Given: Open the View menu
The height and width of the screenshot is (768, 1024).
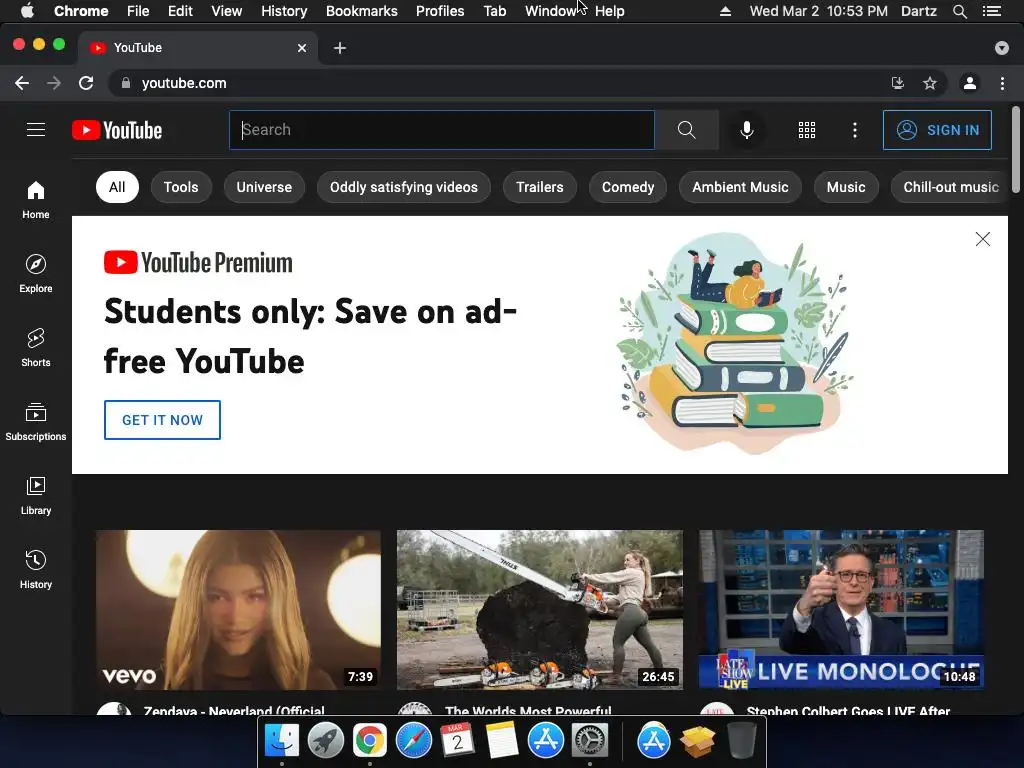Looking at the screenshot, I should pos(227,11).
